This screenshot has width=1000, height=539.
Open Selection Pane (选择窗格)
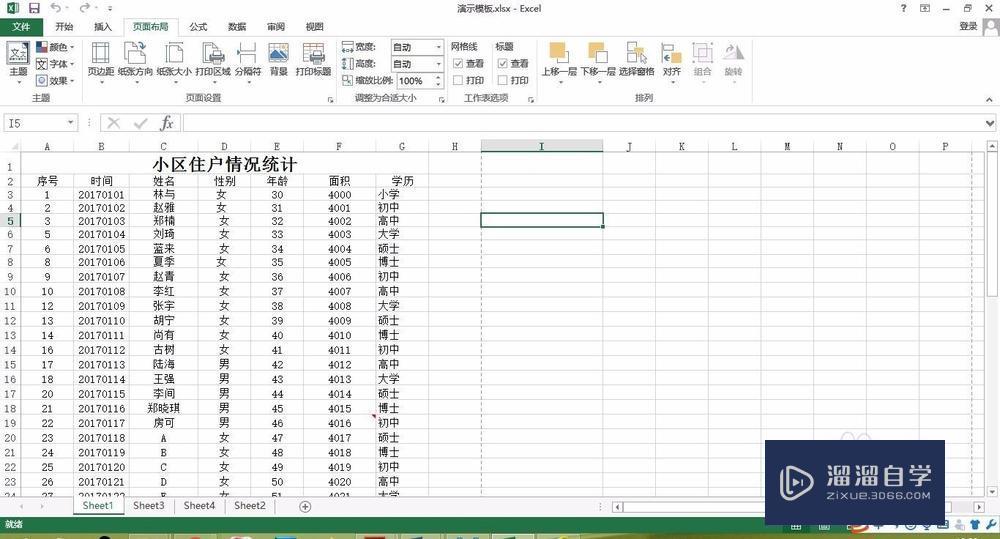(636, 60)
